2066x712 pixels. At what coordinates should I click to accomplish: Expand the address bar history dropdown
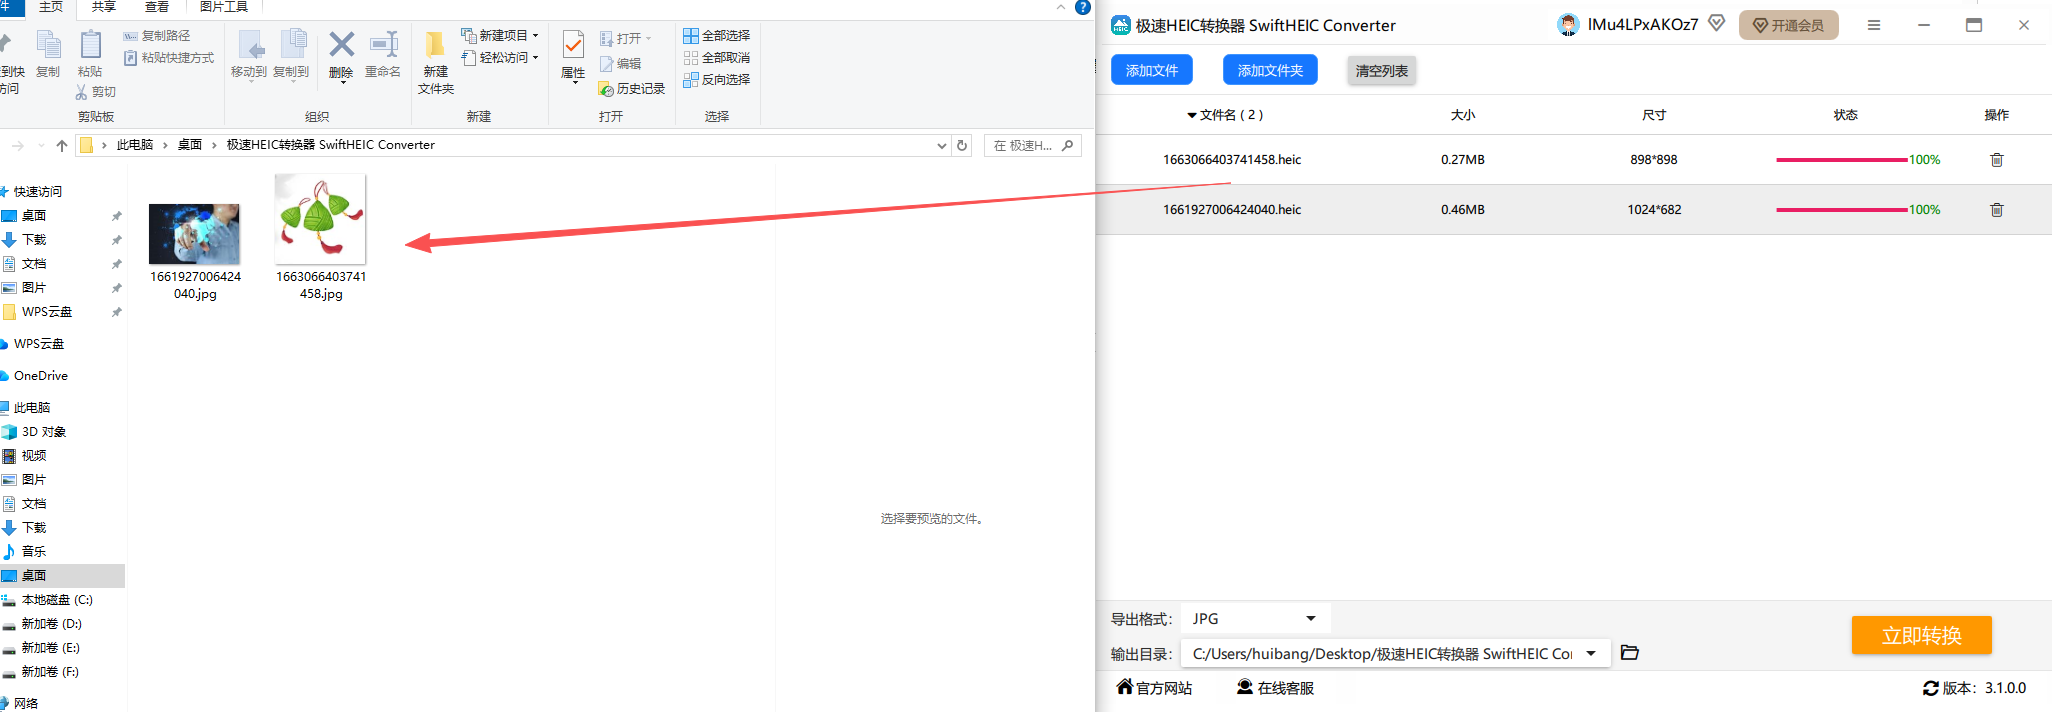[x=941, y=146]
